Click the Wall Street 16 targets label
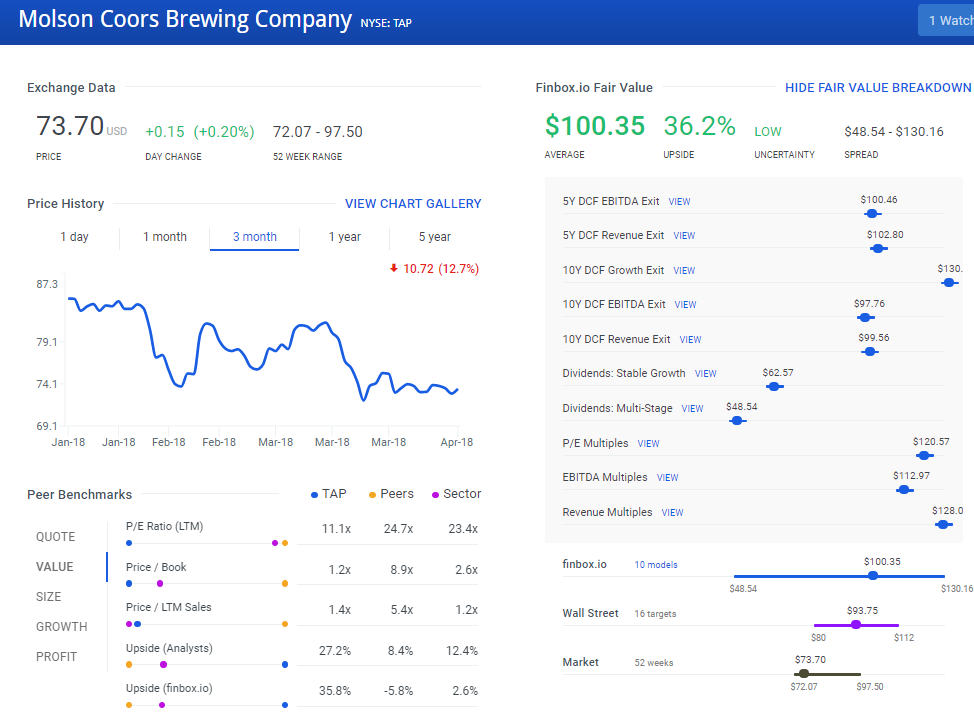The image size is (974, 714). pos(655,614)
